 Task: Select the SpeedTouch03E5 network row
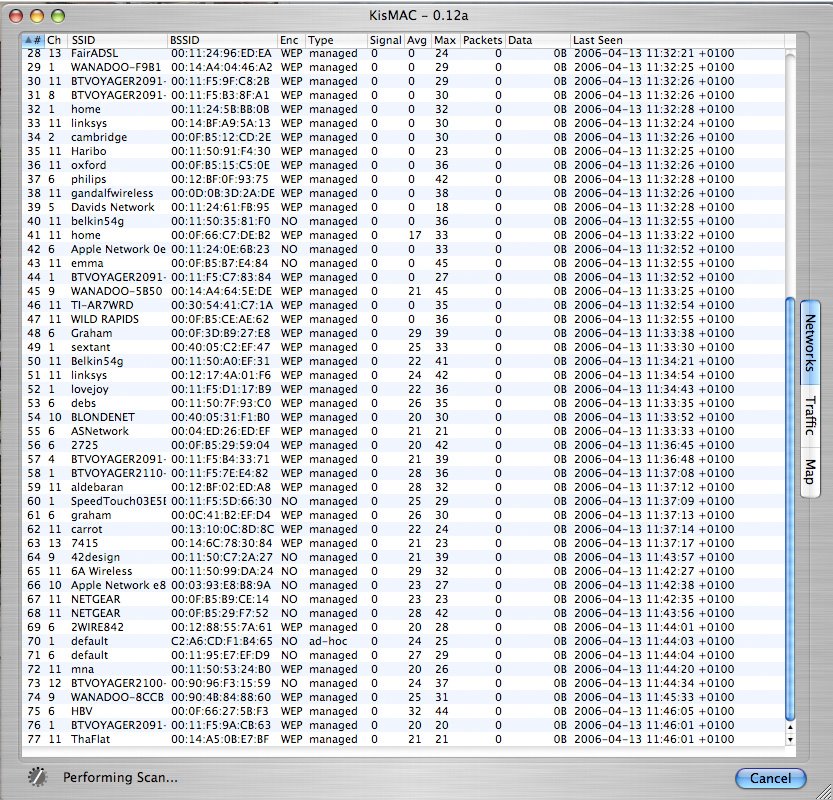403,501
